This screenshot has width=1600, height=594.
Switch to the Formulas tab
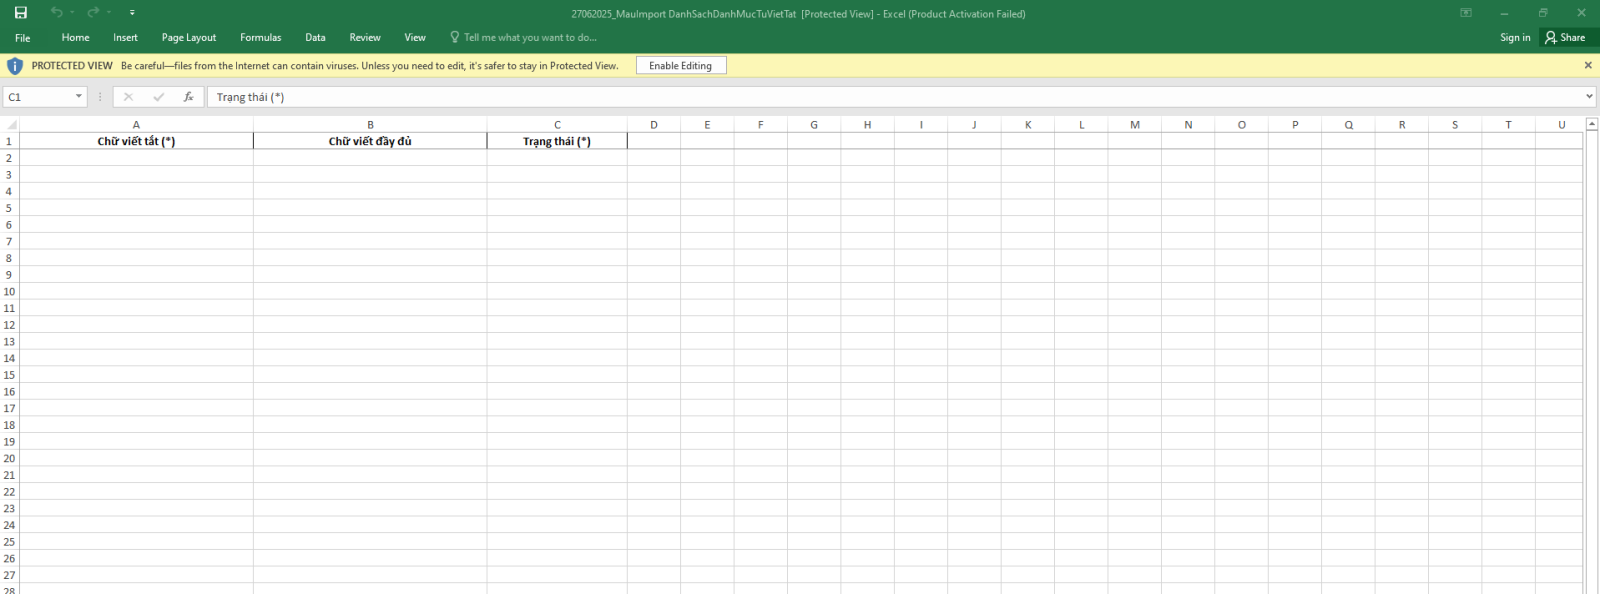coord(260,37)
